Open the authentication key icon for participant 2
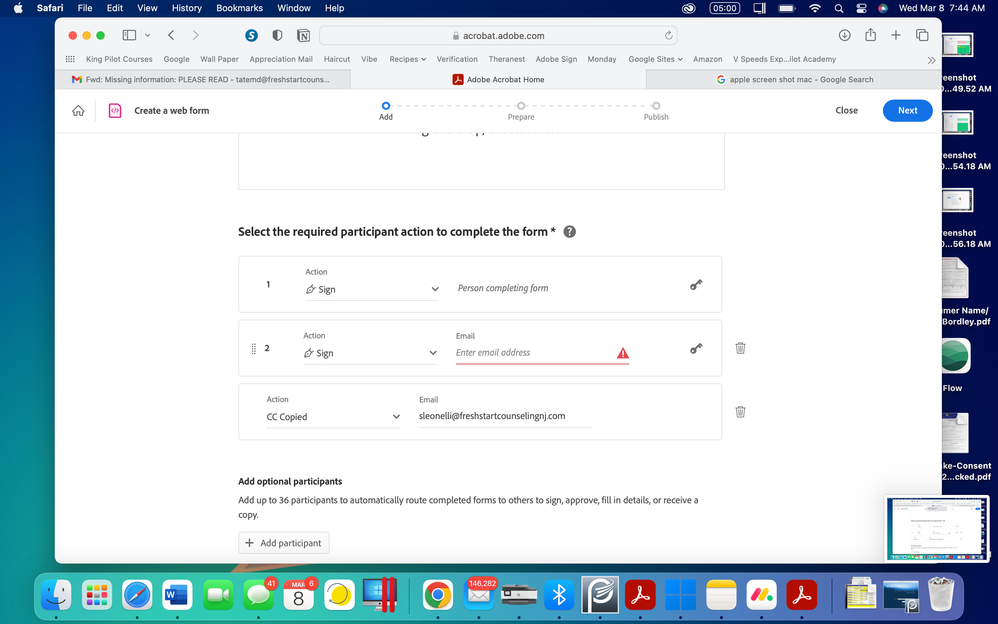This screenshot has width=998, height=624. pyautogui.click(x=696, y=348)
